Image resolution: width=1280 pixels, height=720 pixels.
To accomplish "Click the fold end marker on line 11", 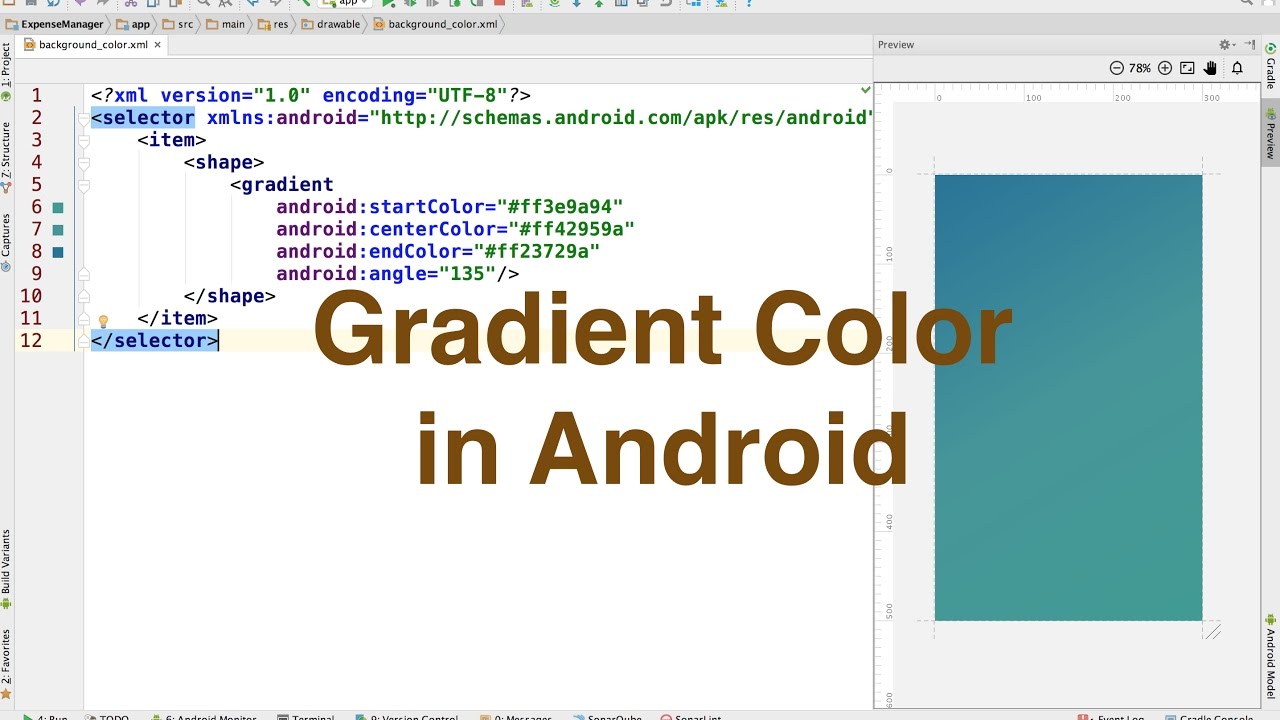I will pos(84,318).
